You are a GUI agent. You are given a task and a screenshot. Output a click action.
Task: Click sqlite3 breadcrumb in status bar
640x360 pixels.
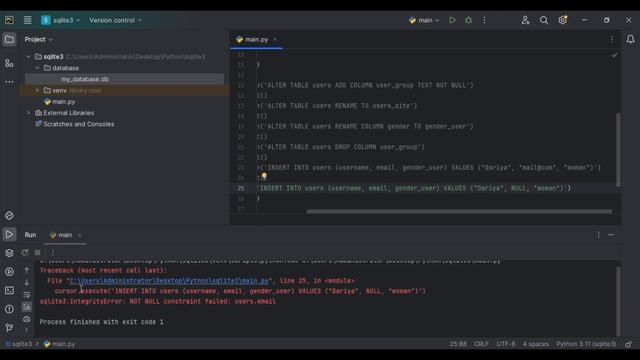19,344
